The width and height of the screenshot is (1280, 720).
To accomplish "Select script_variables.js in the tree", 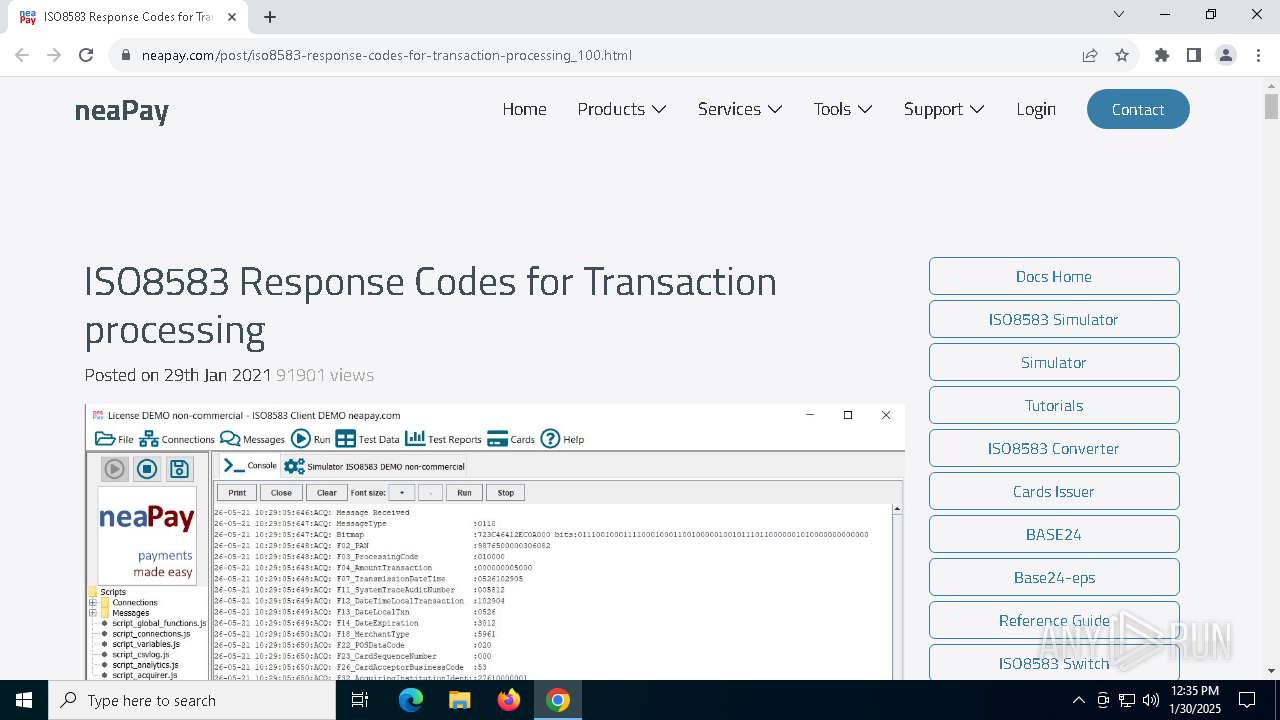I will tap(146, 644).
